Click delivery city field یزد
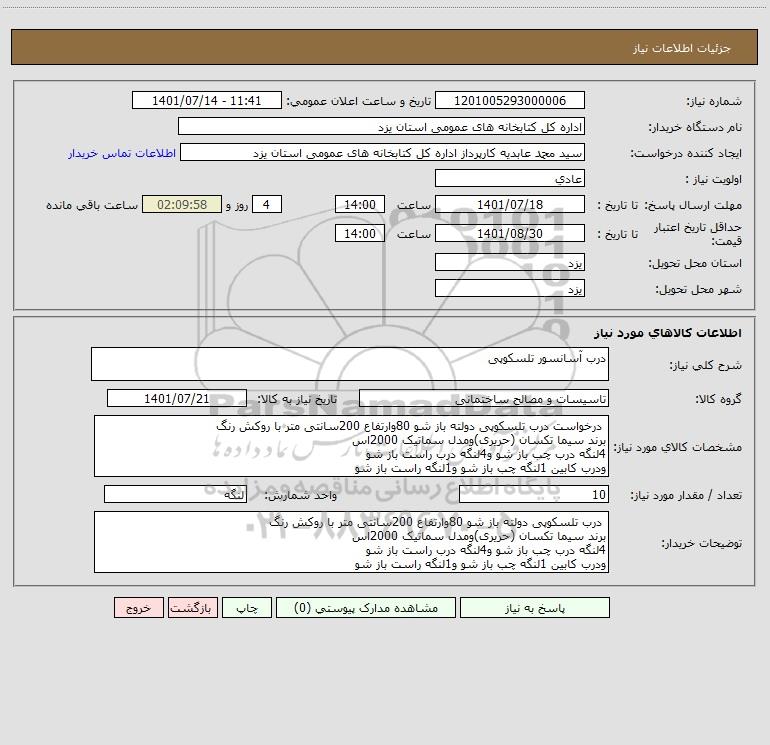 point(510,288)
